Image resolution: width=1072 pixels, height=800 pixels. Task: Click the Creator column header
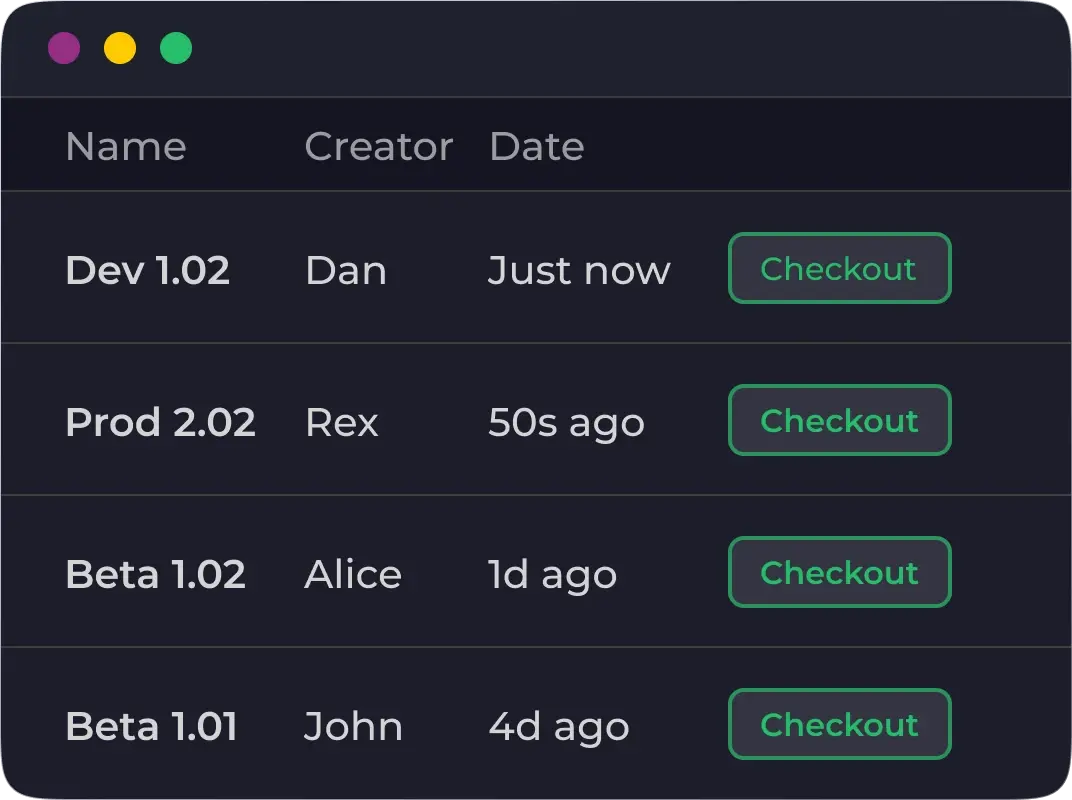pos(378,146)
